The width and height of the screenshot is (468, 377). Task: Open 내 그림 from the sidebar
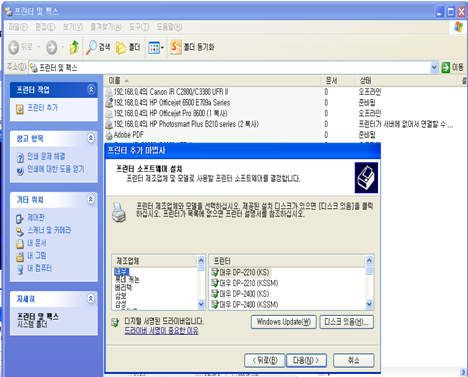(37, 256)
